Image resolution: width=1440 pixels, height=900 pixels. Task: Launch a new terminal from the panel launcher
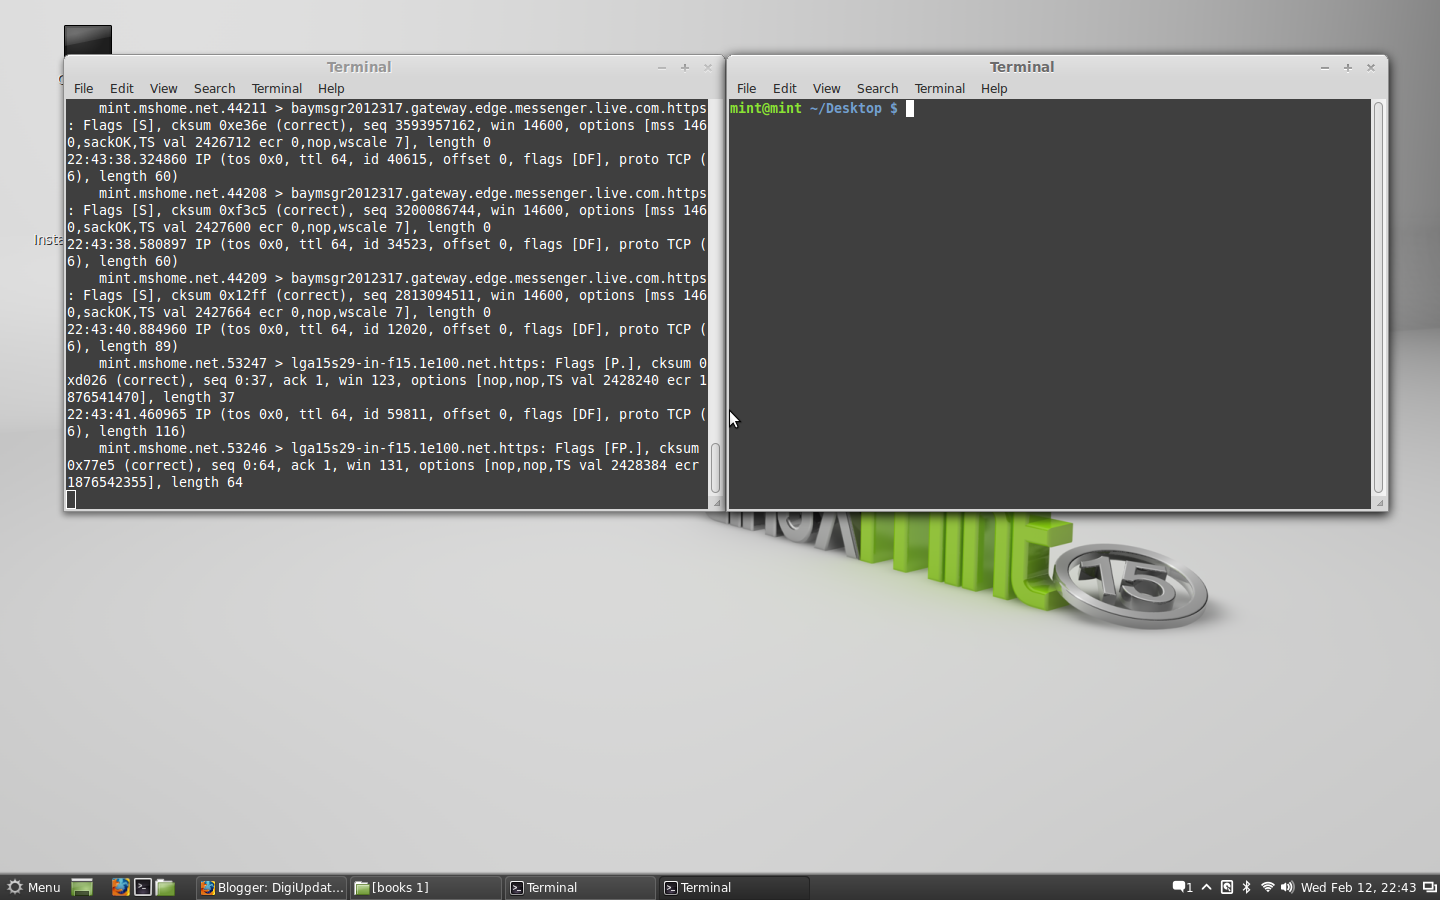142,887
